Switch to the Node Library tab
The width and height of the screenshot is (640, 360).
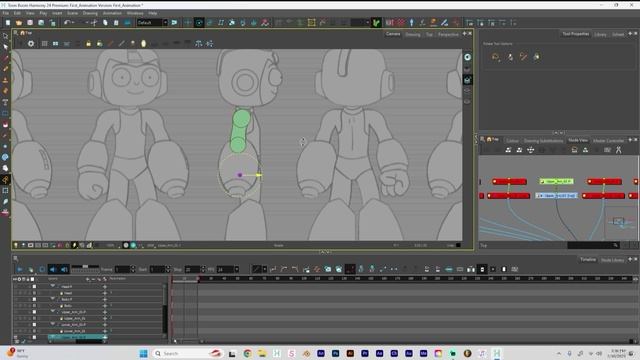coord(612,260)
